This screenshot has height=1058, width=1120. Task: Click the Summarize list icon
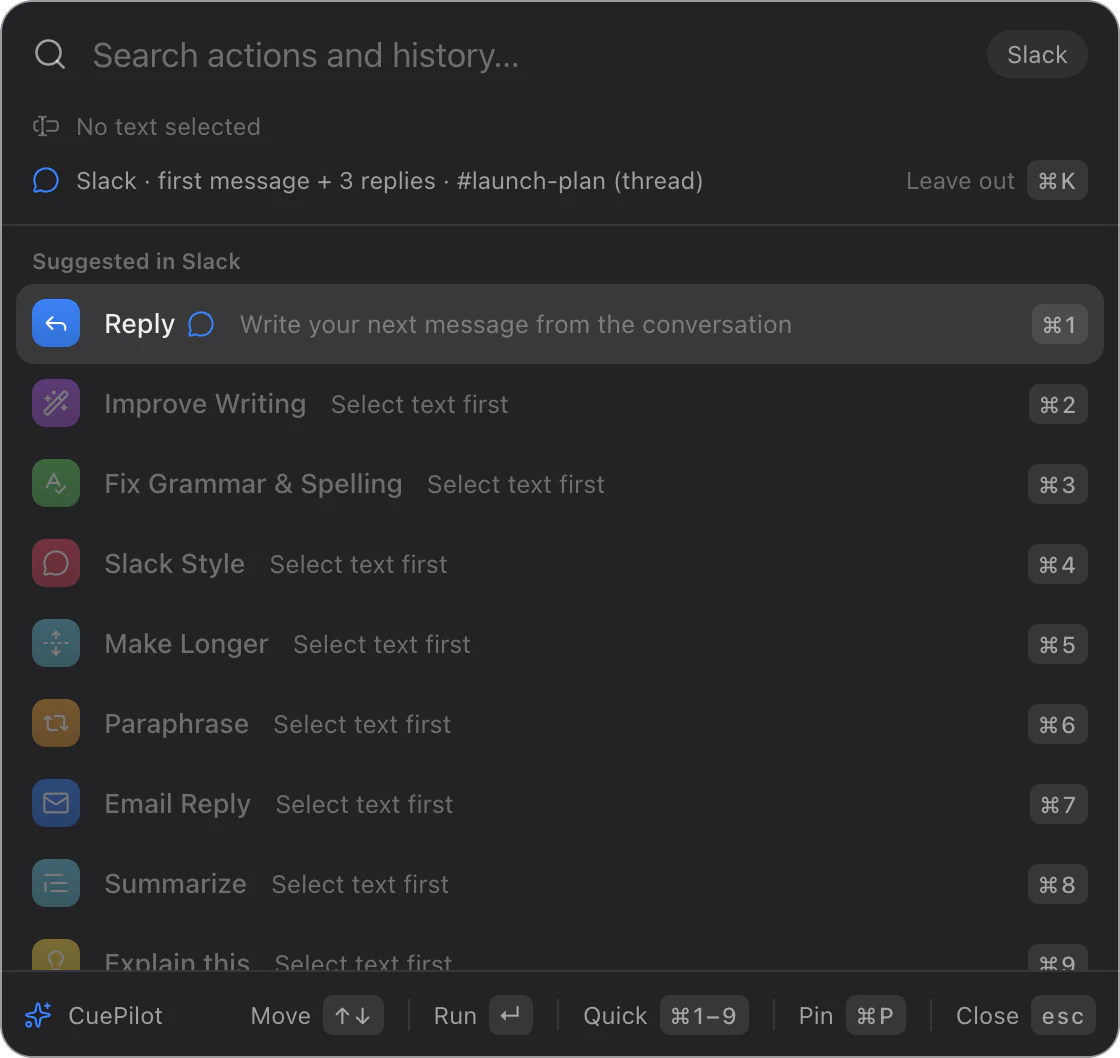(x=56, y=884)
